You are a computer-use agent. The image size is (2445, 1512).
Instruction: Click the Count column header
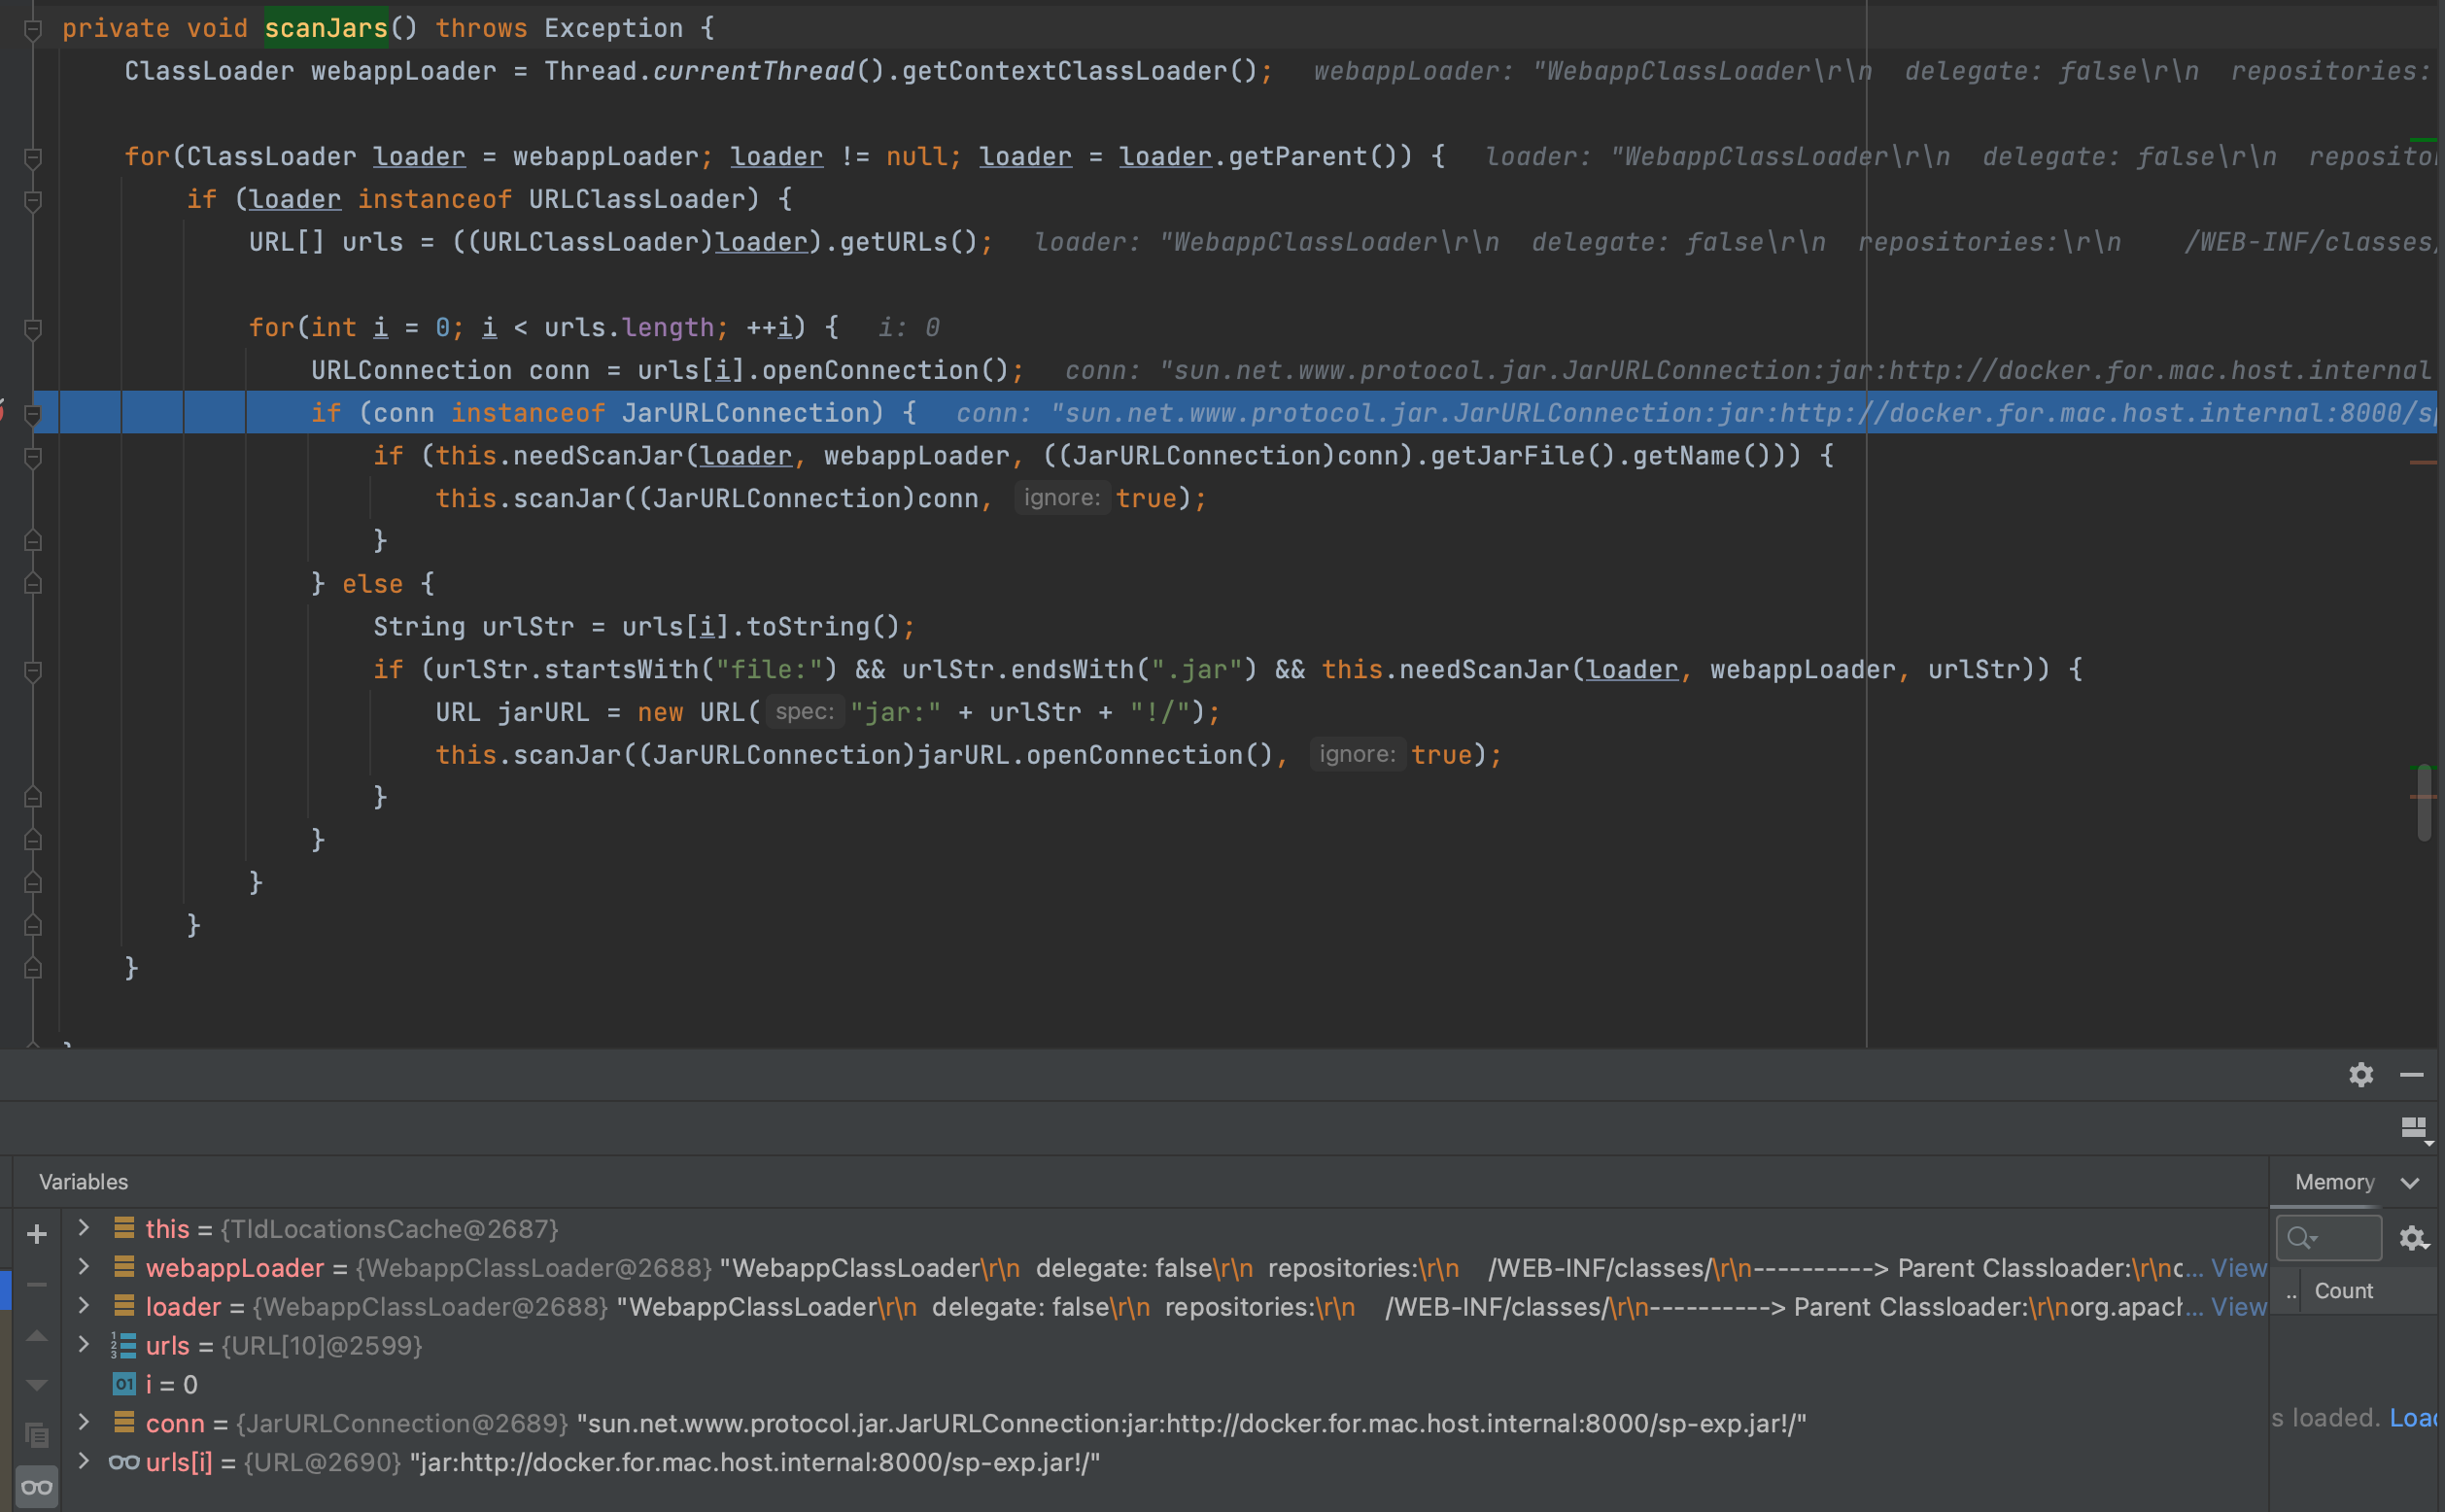[x=2343, y=1291]
